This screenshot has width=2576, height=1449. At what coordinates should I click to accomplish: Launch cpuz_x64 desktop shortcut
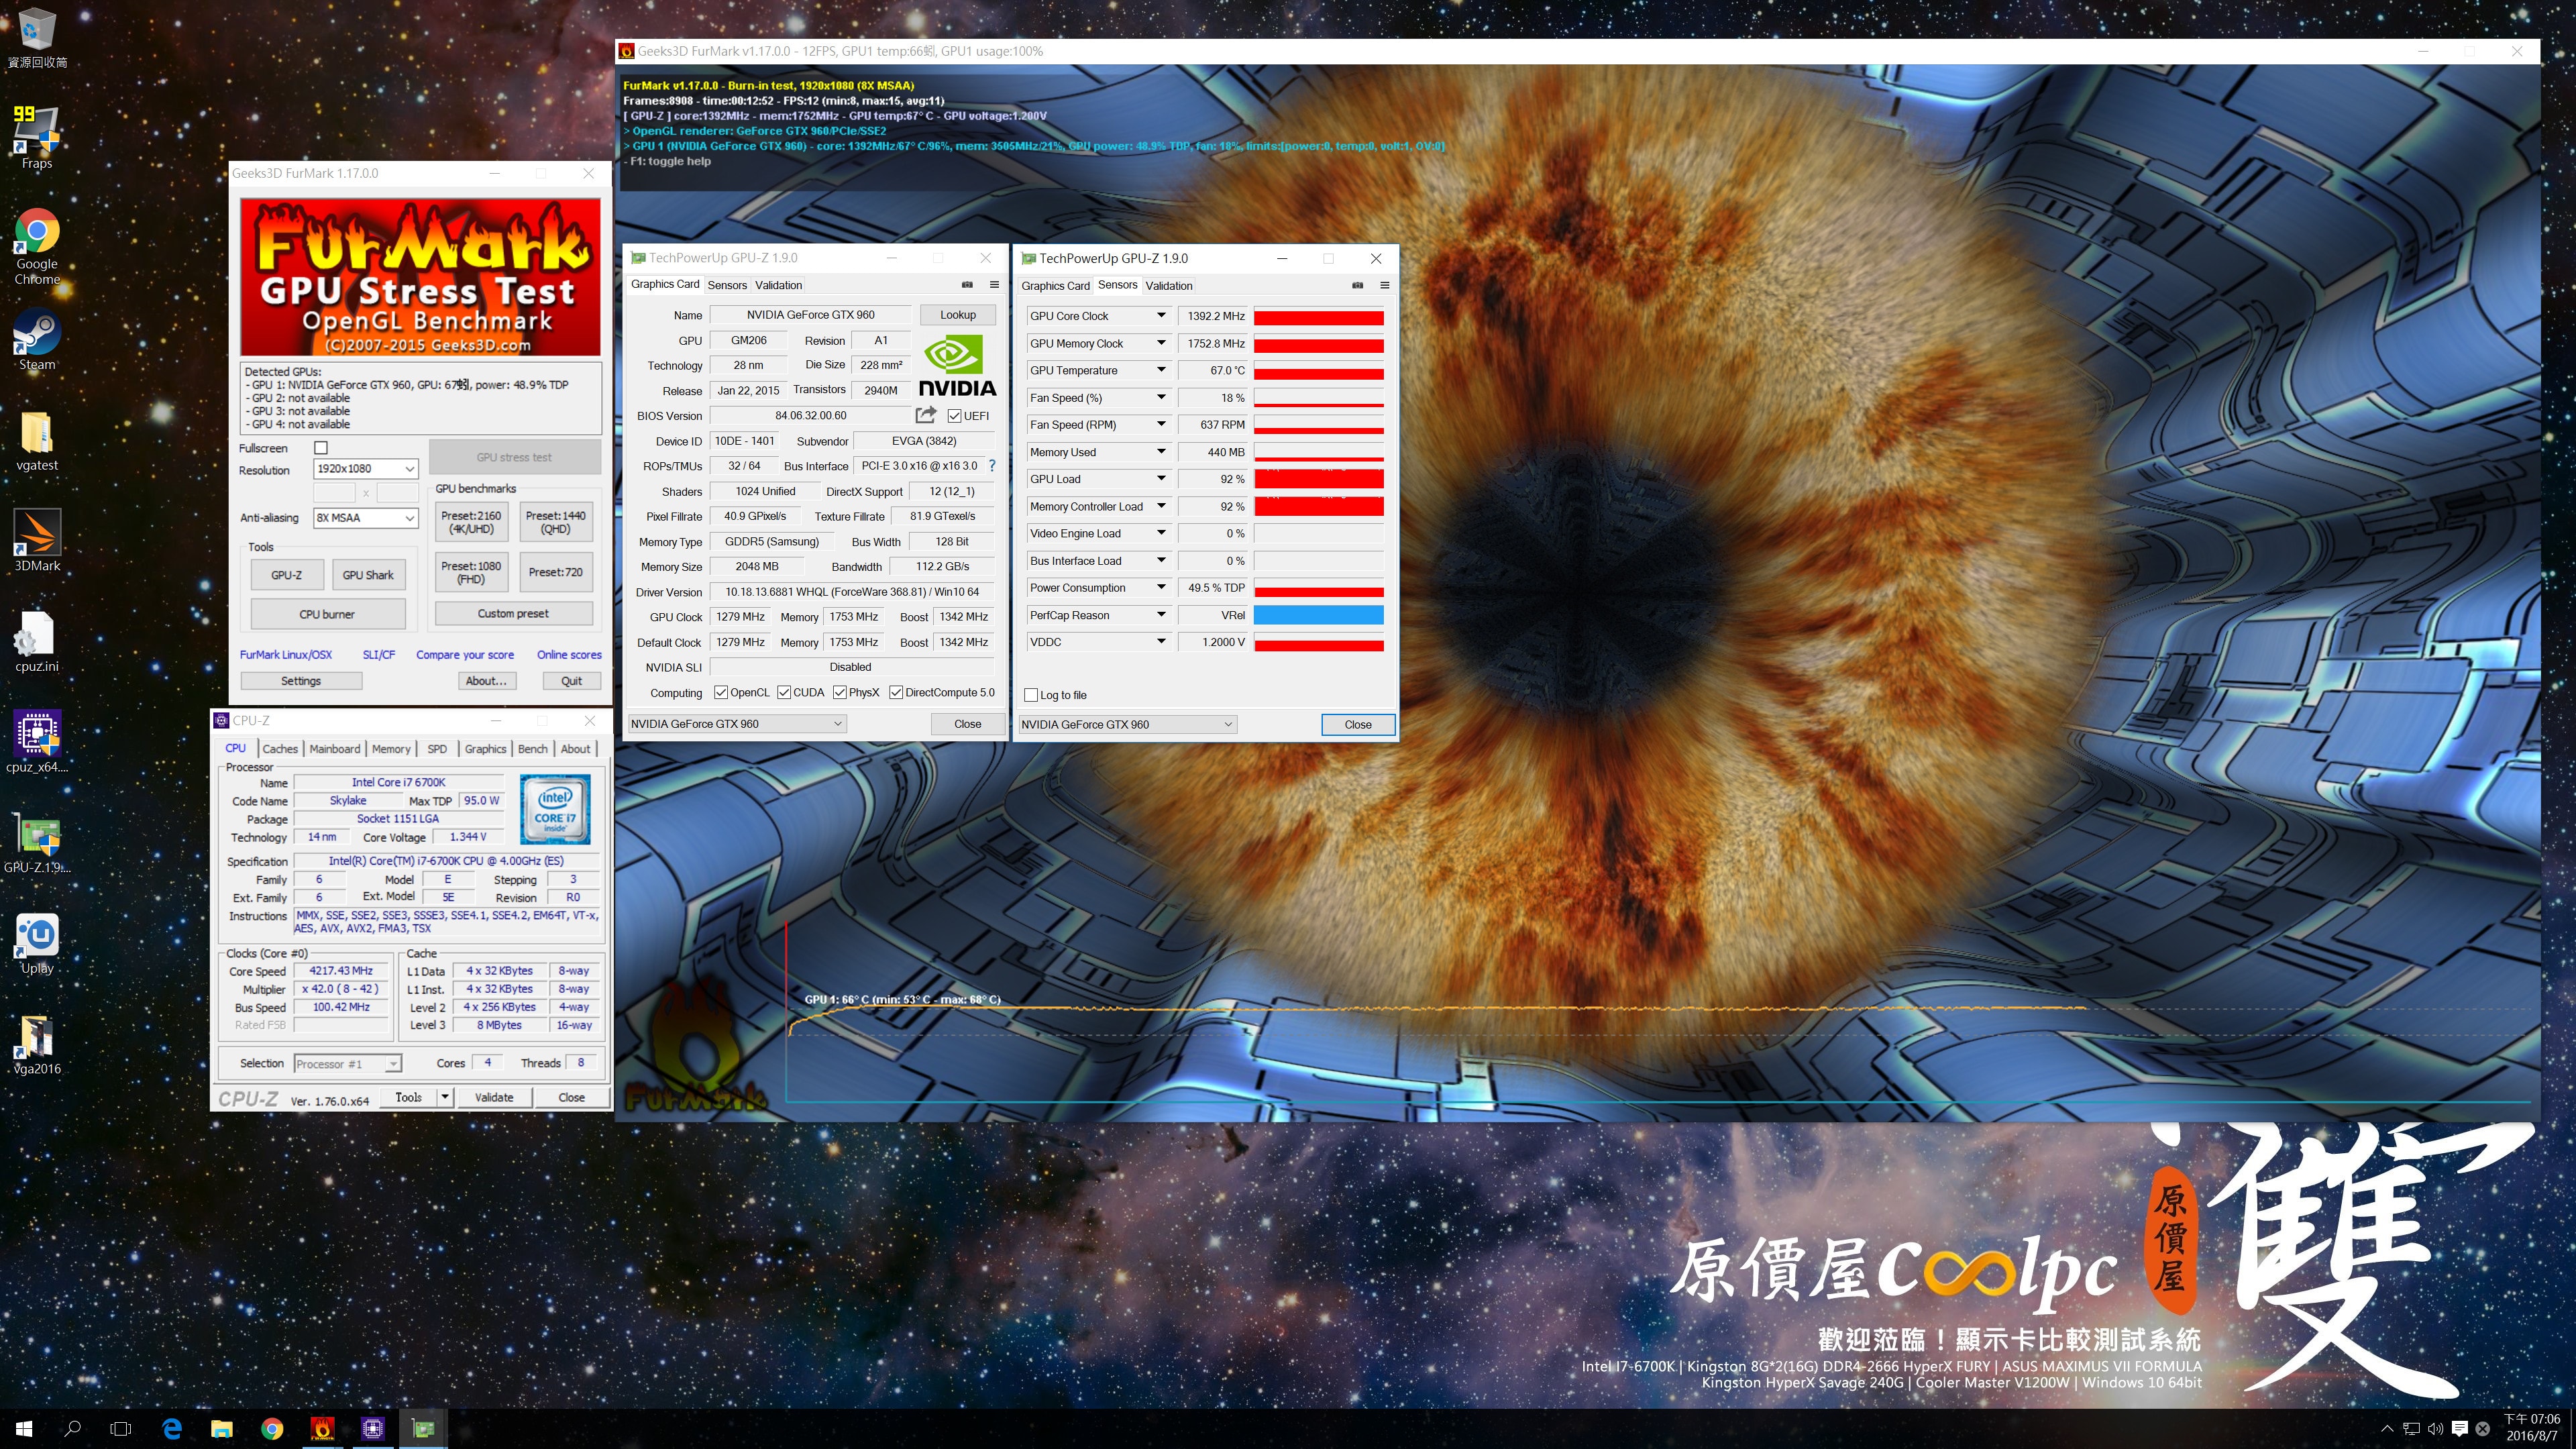pos(37,742)
